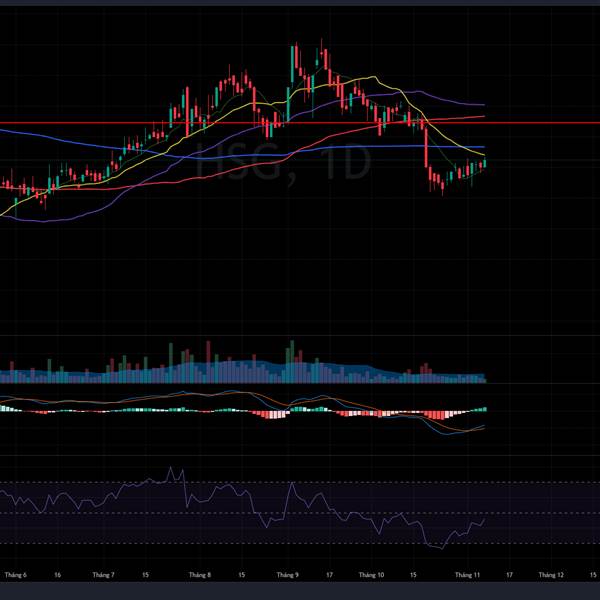The height and width of the screenshot is (600, 600).
Task: Click the "Tháng 6" time axis label
Action: pyautogui.click(x=16, y=575)
